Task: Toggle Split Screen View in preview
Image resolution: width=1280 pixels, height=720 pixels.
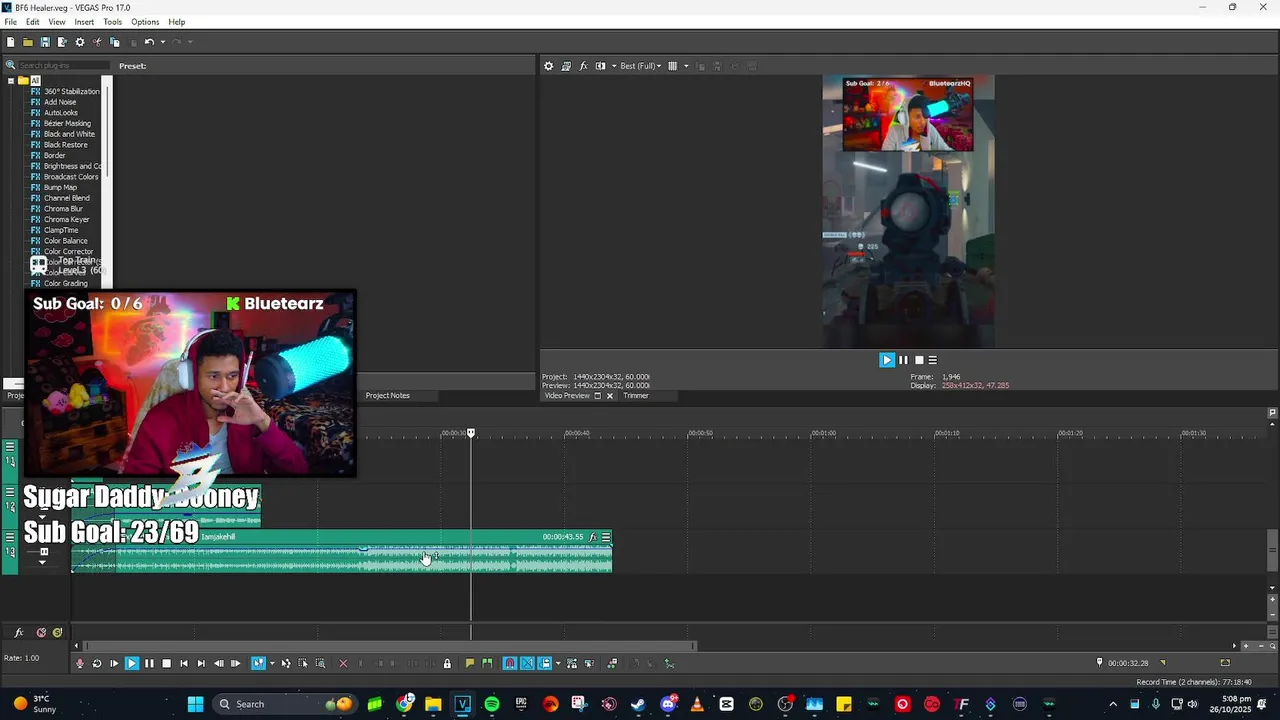Action: click(x=600, y=66)
